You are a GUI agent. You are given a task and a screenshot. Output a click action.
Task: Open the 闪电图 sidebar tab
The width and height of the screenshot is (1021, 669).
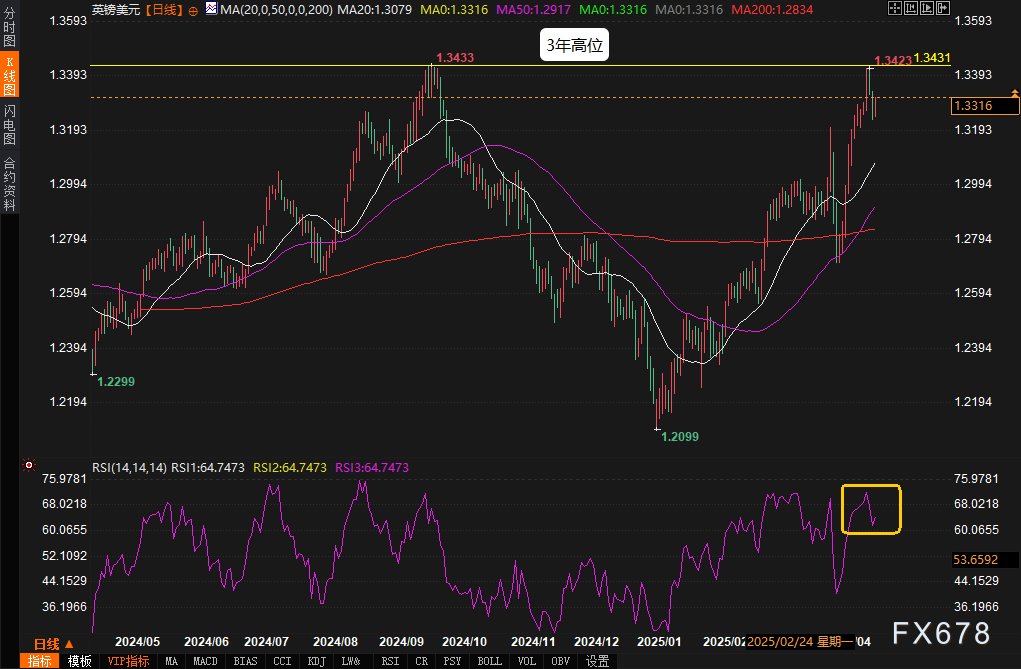[9, 125]
